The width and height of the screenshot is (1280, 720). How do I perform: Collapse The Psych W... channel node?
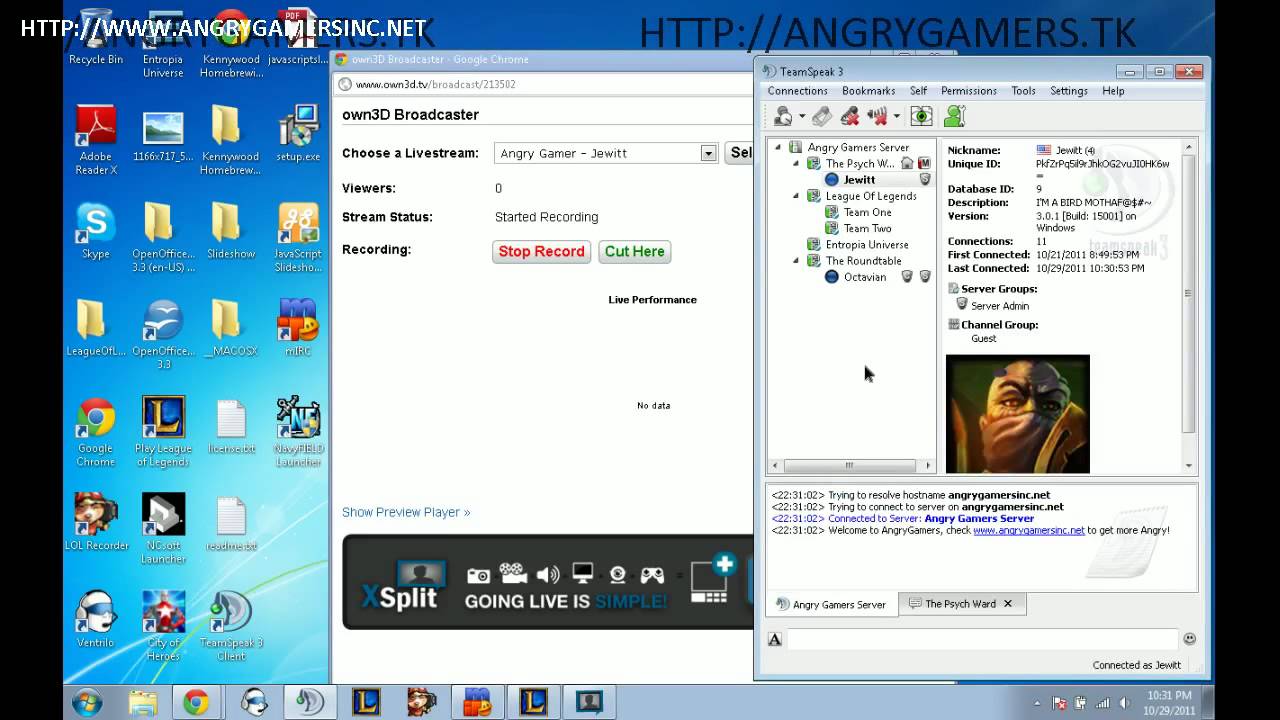coord(796,164)
